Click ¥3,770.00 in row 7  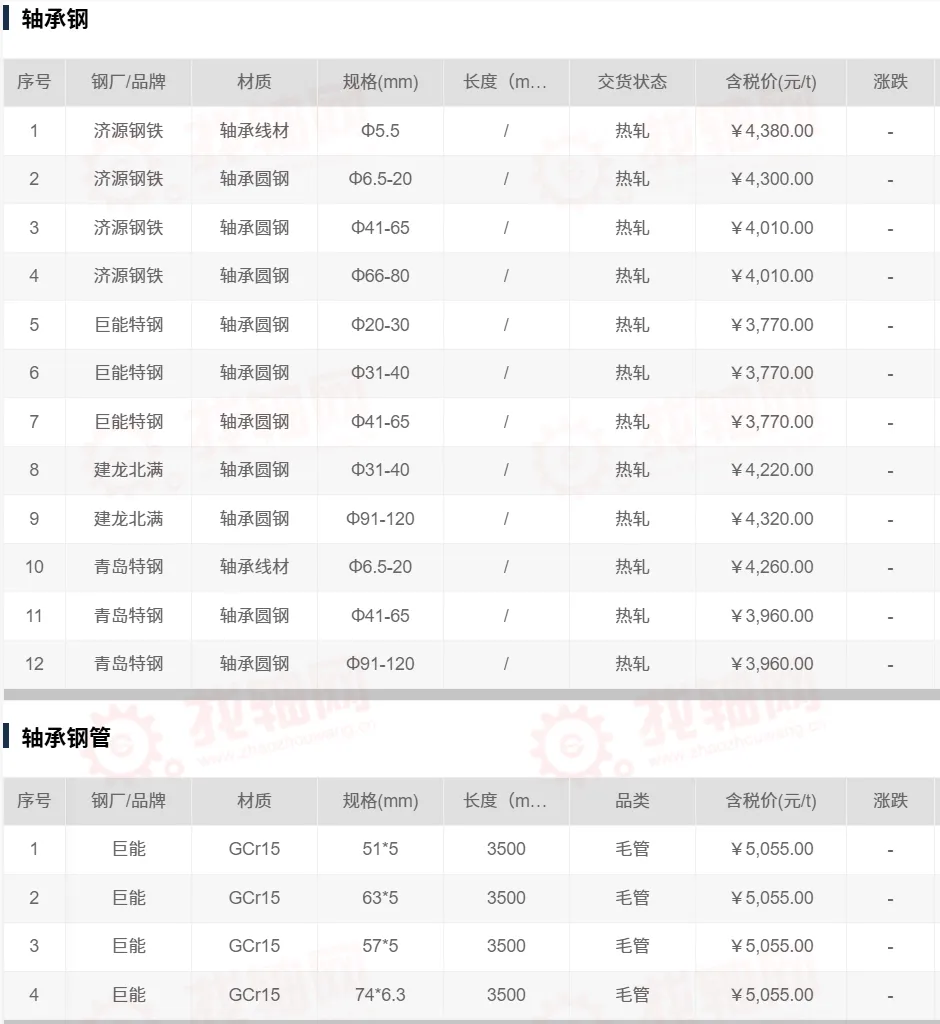pos(771,422)
